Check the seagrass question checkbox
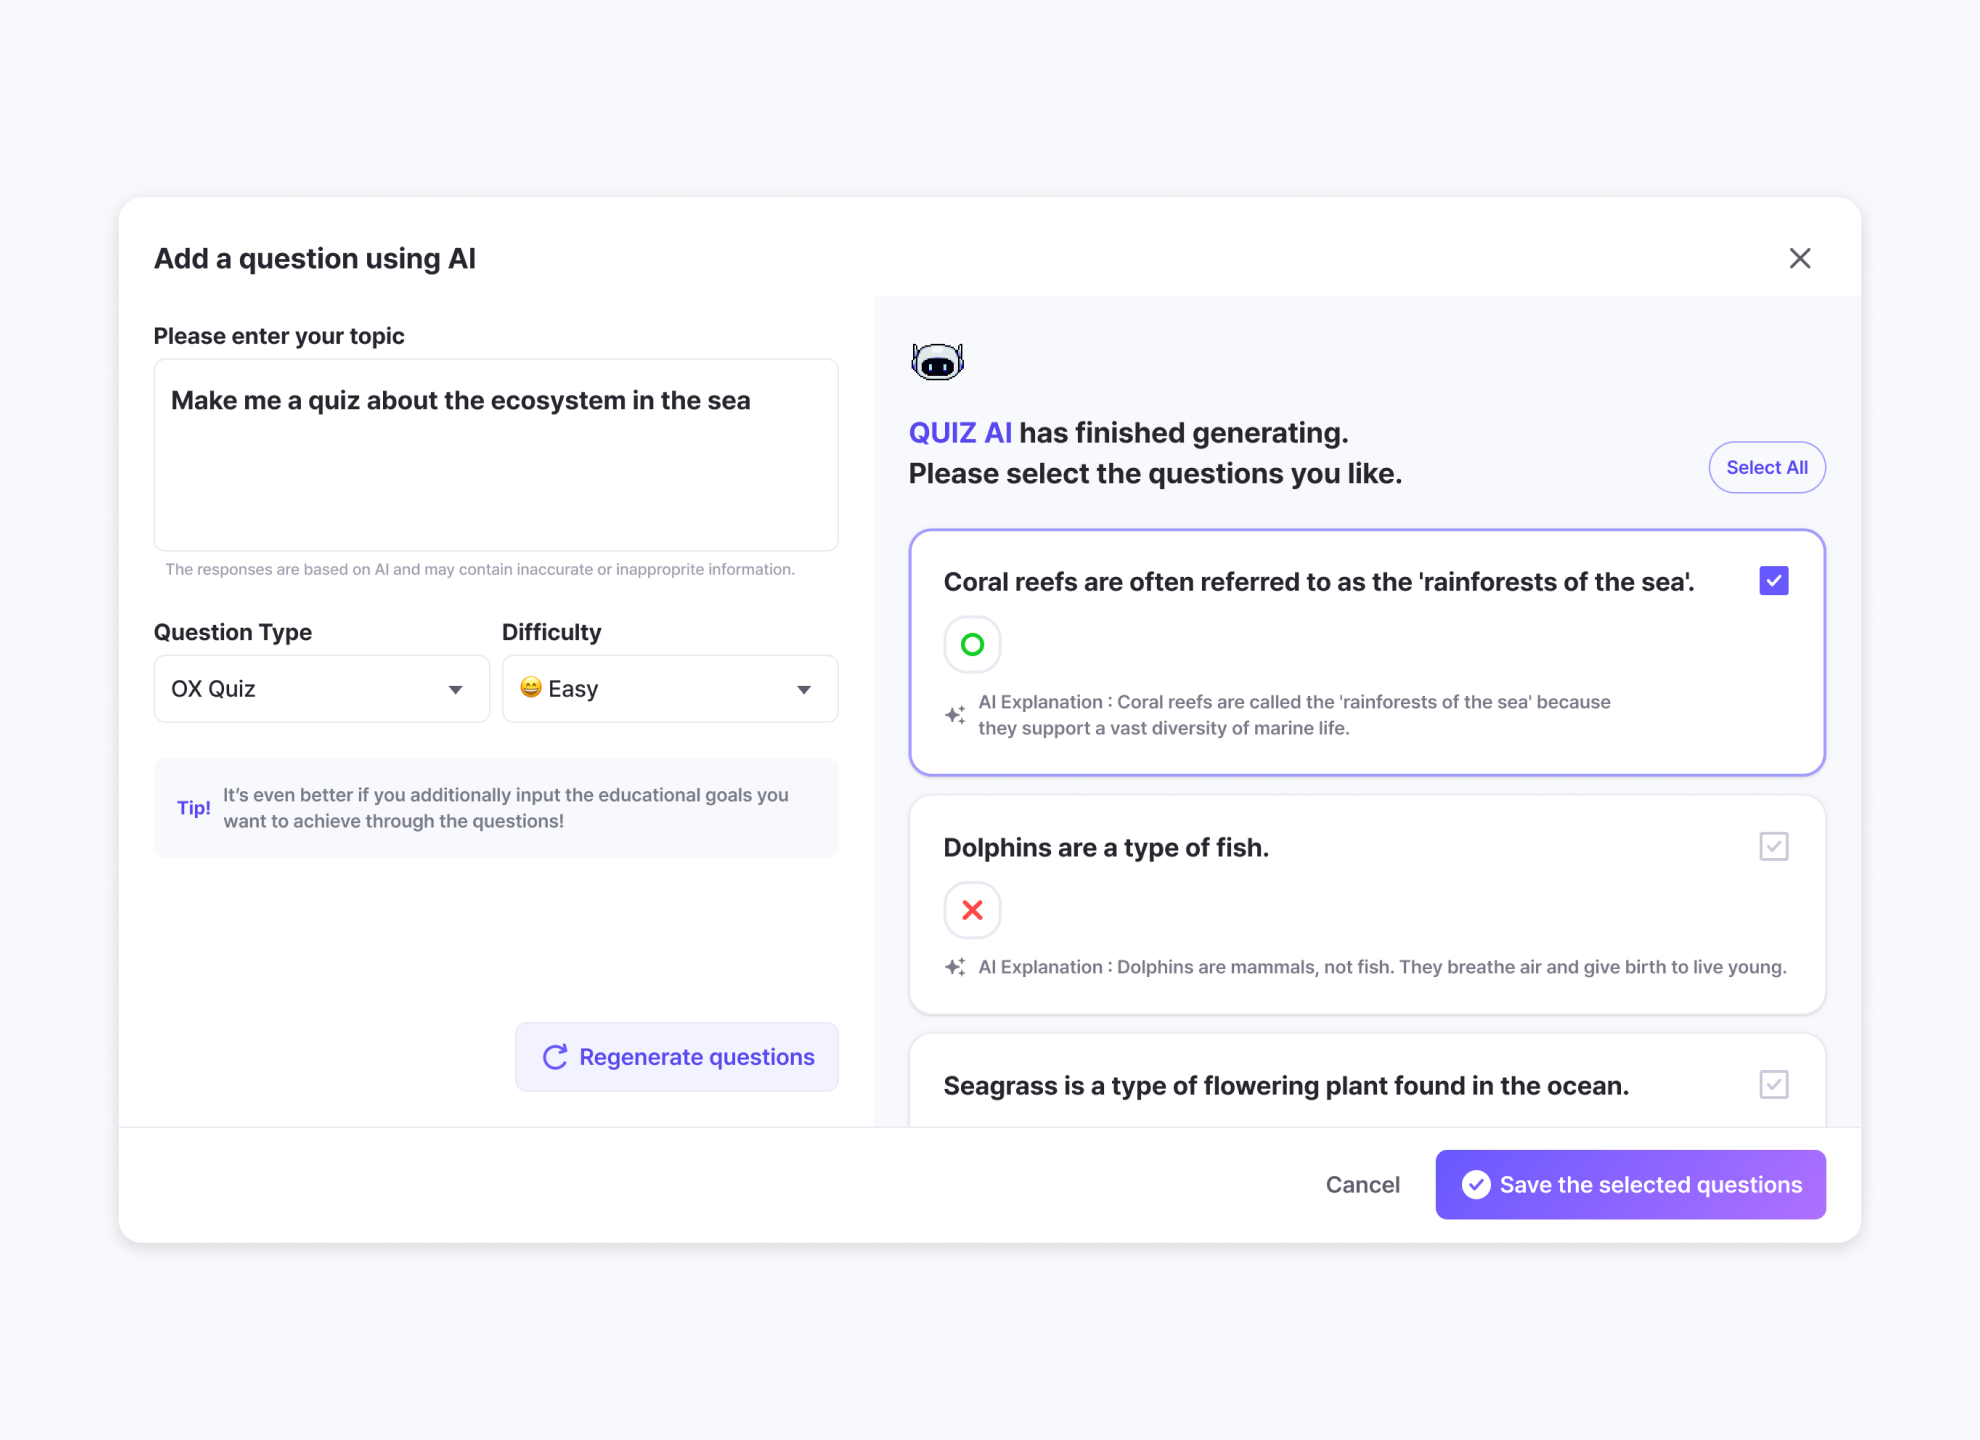The width and height of the screenshot is (1980, 1440). coord(1773,1085)
